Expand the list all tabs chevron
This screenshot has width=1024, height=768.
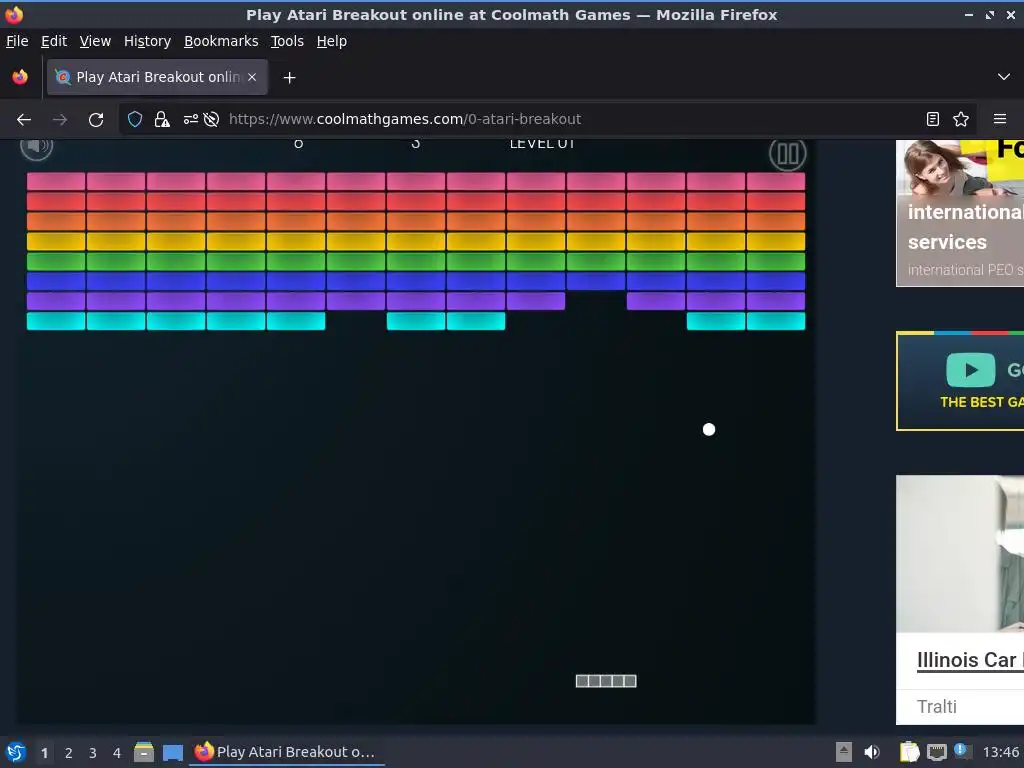[x=1004, y=77]
